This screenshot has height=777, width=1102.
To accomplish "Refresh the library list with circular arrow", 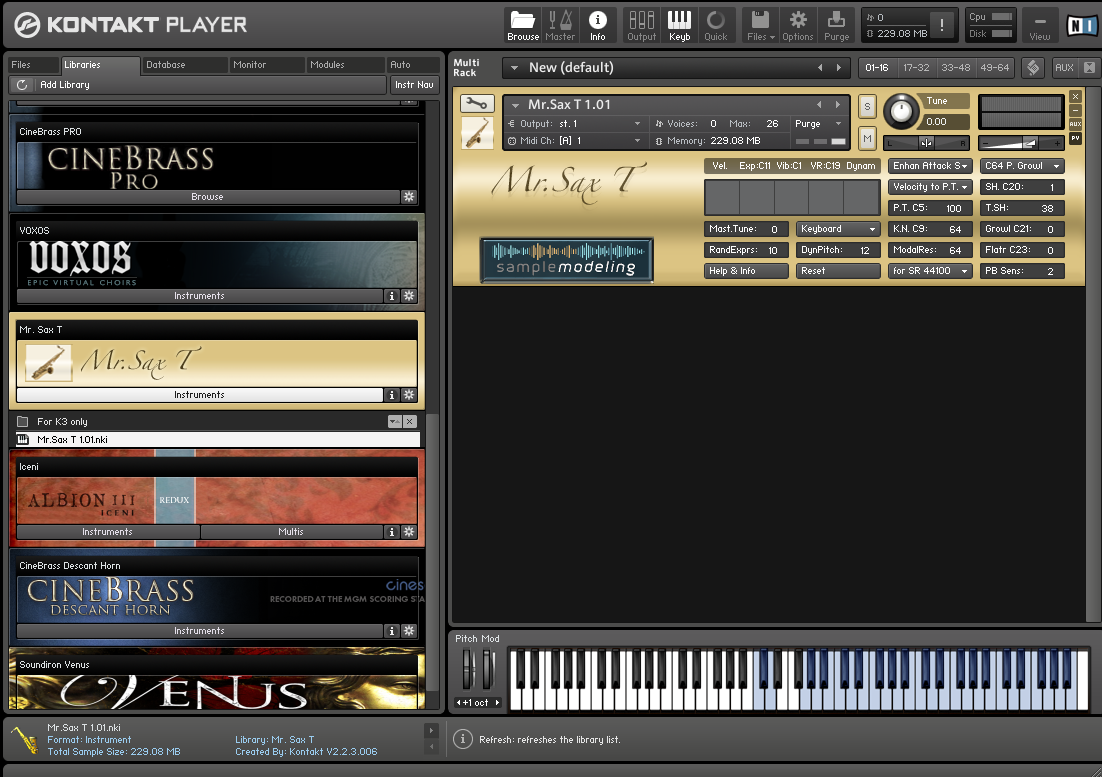I will pyautogui.click(x=22, y=84).
